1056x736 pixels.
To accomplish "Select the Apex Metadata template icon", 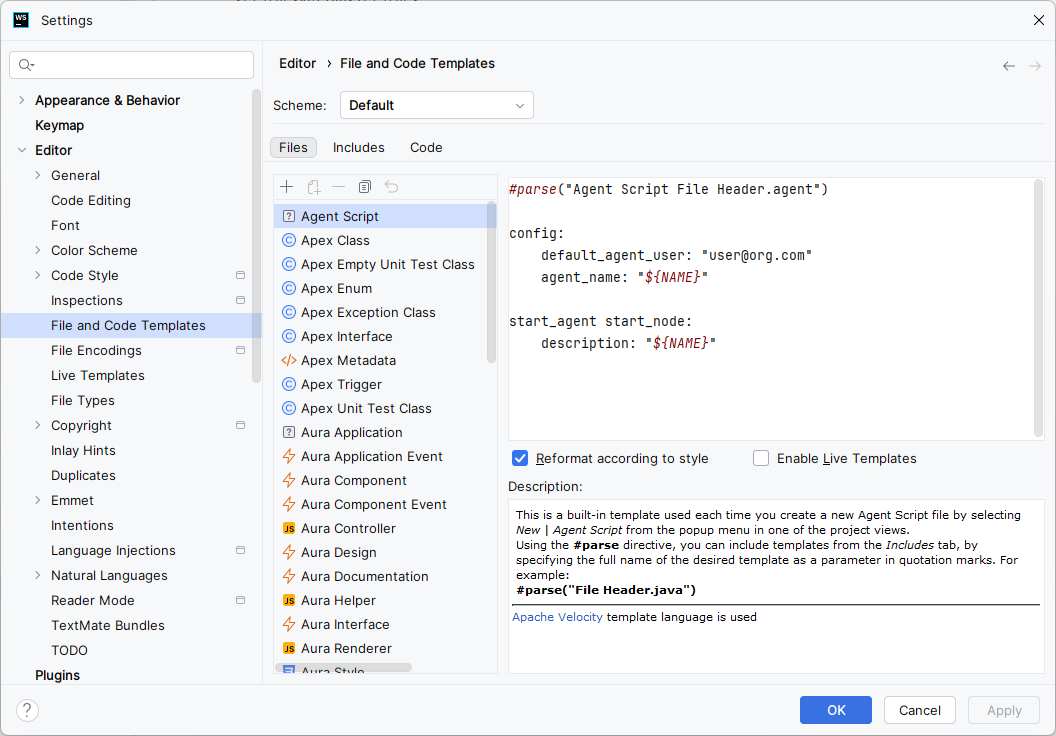I will click(289, 360).
